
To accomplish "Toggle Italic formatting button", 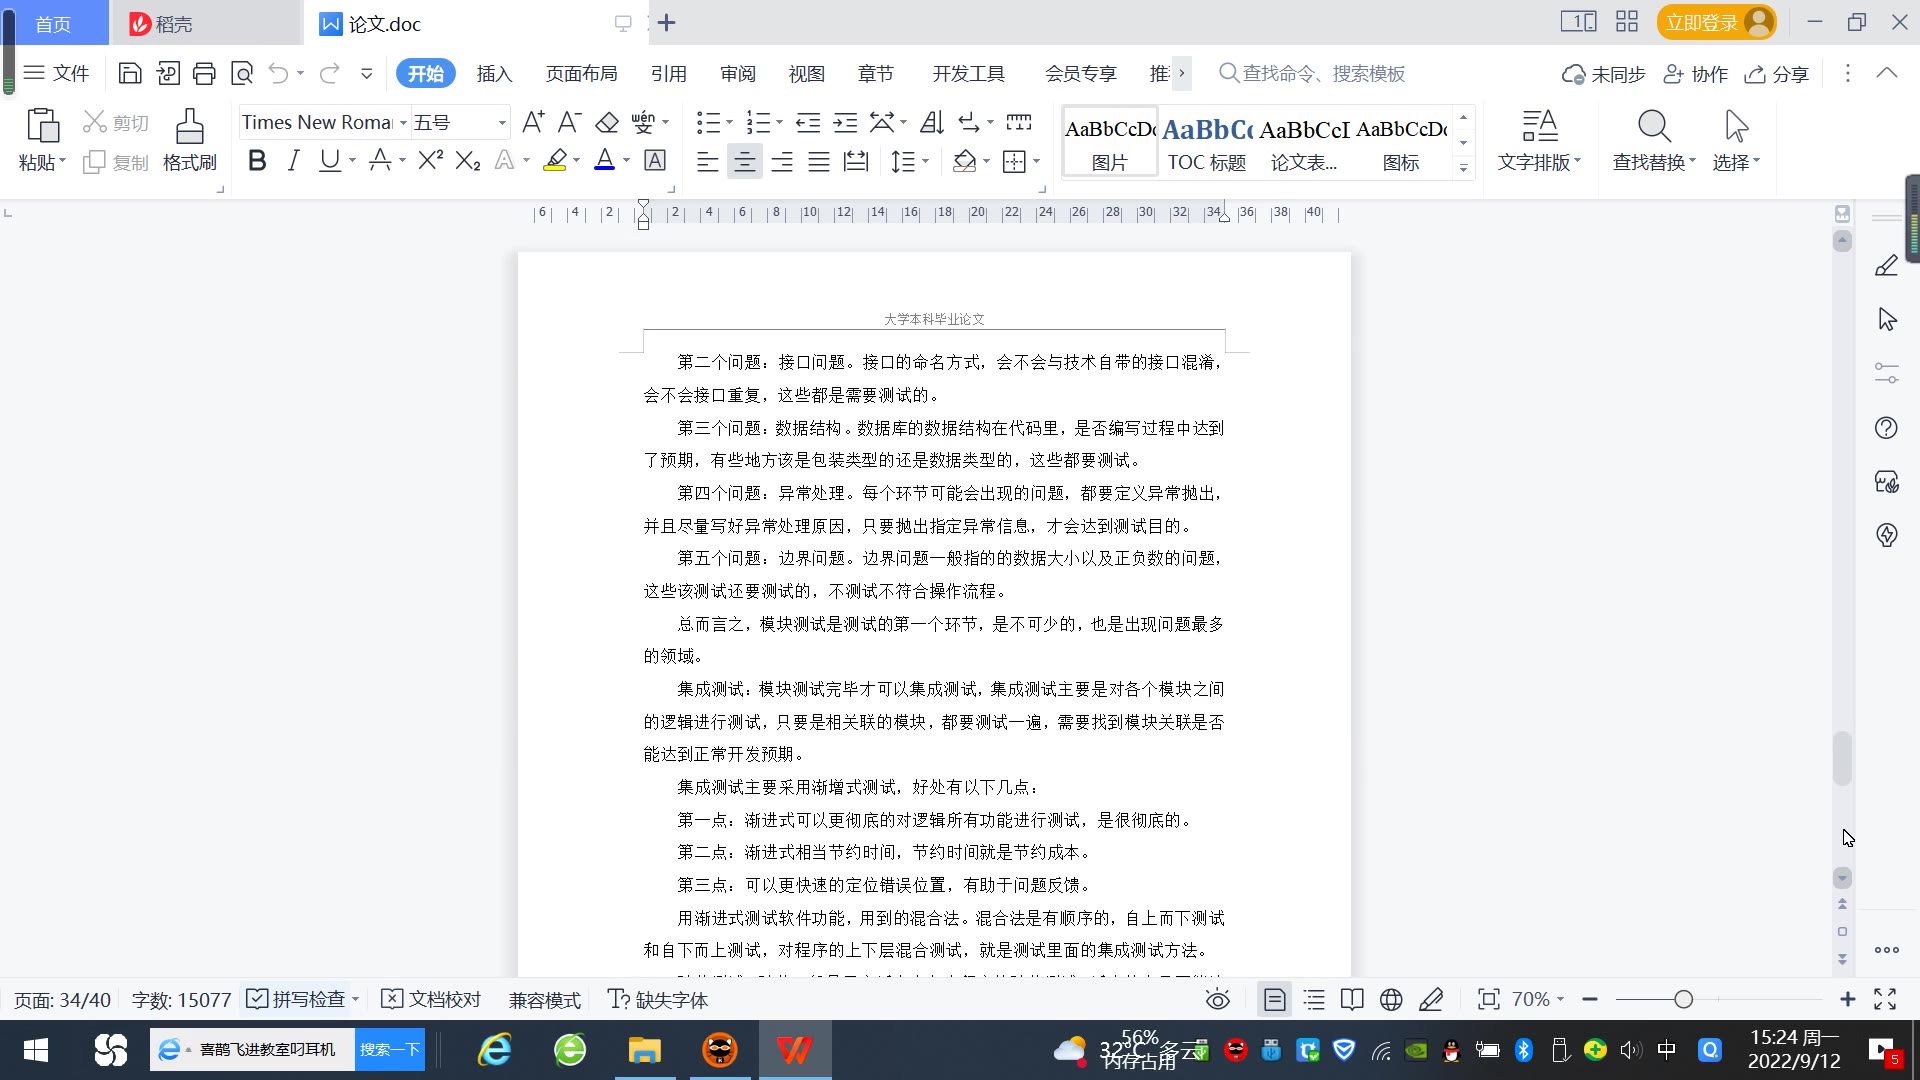I will click(293, 161).
